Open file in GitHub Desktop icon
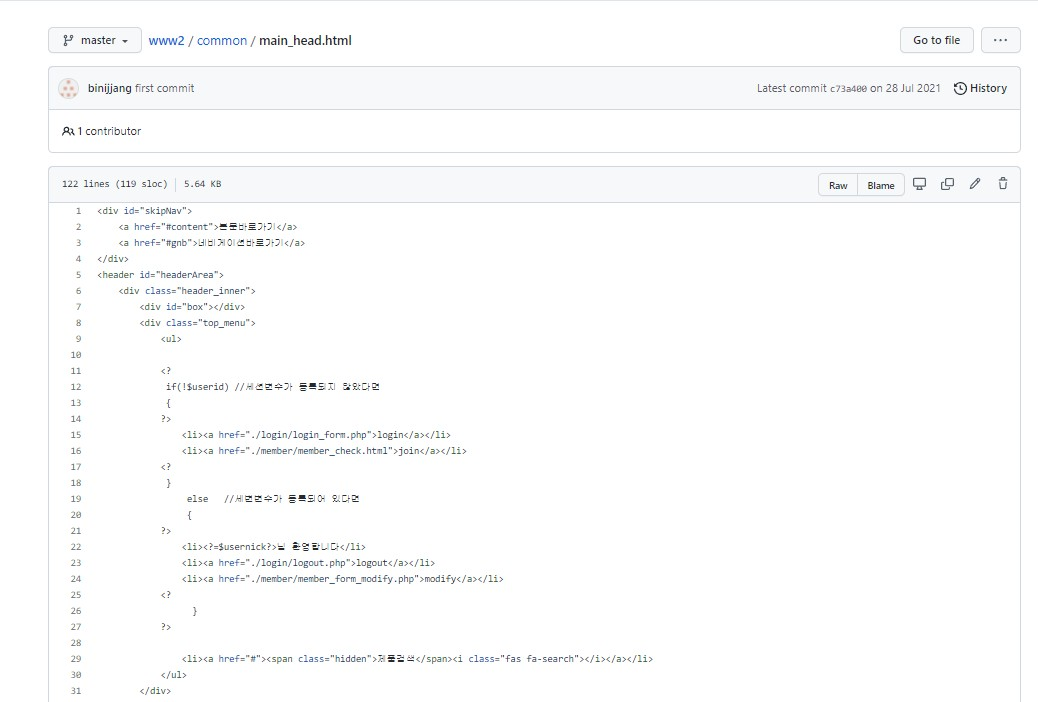Screen dimensions: 1038x702 click(919, 184)
